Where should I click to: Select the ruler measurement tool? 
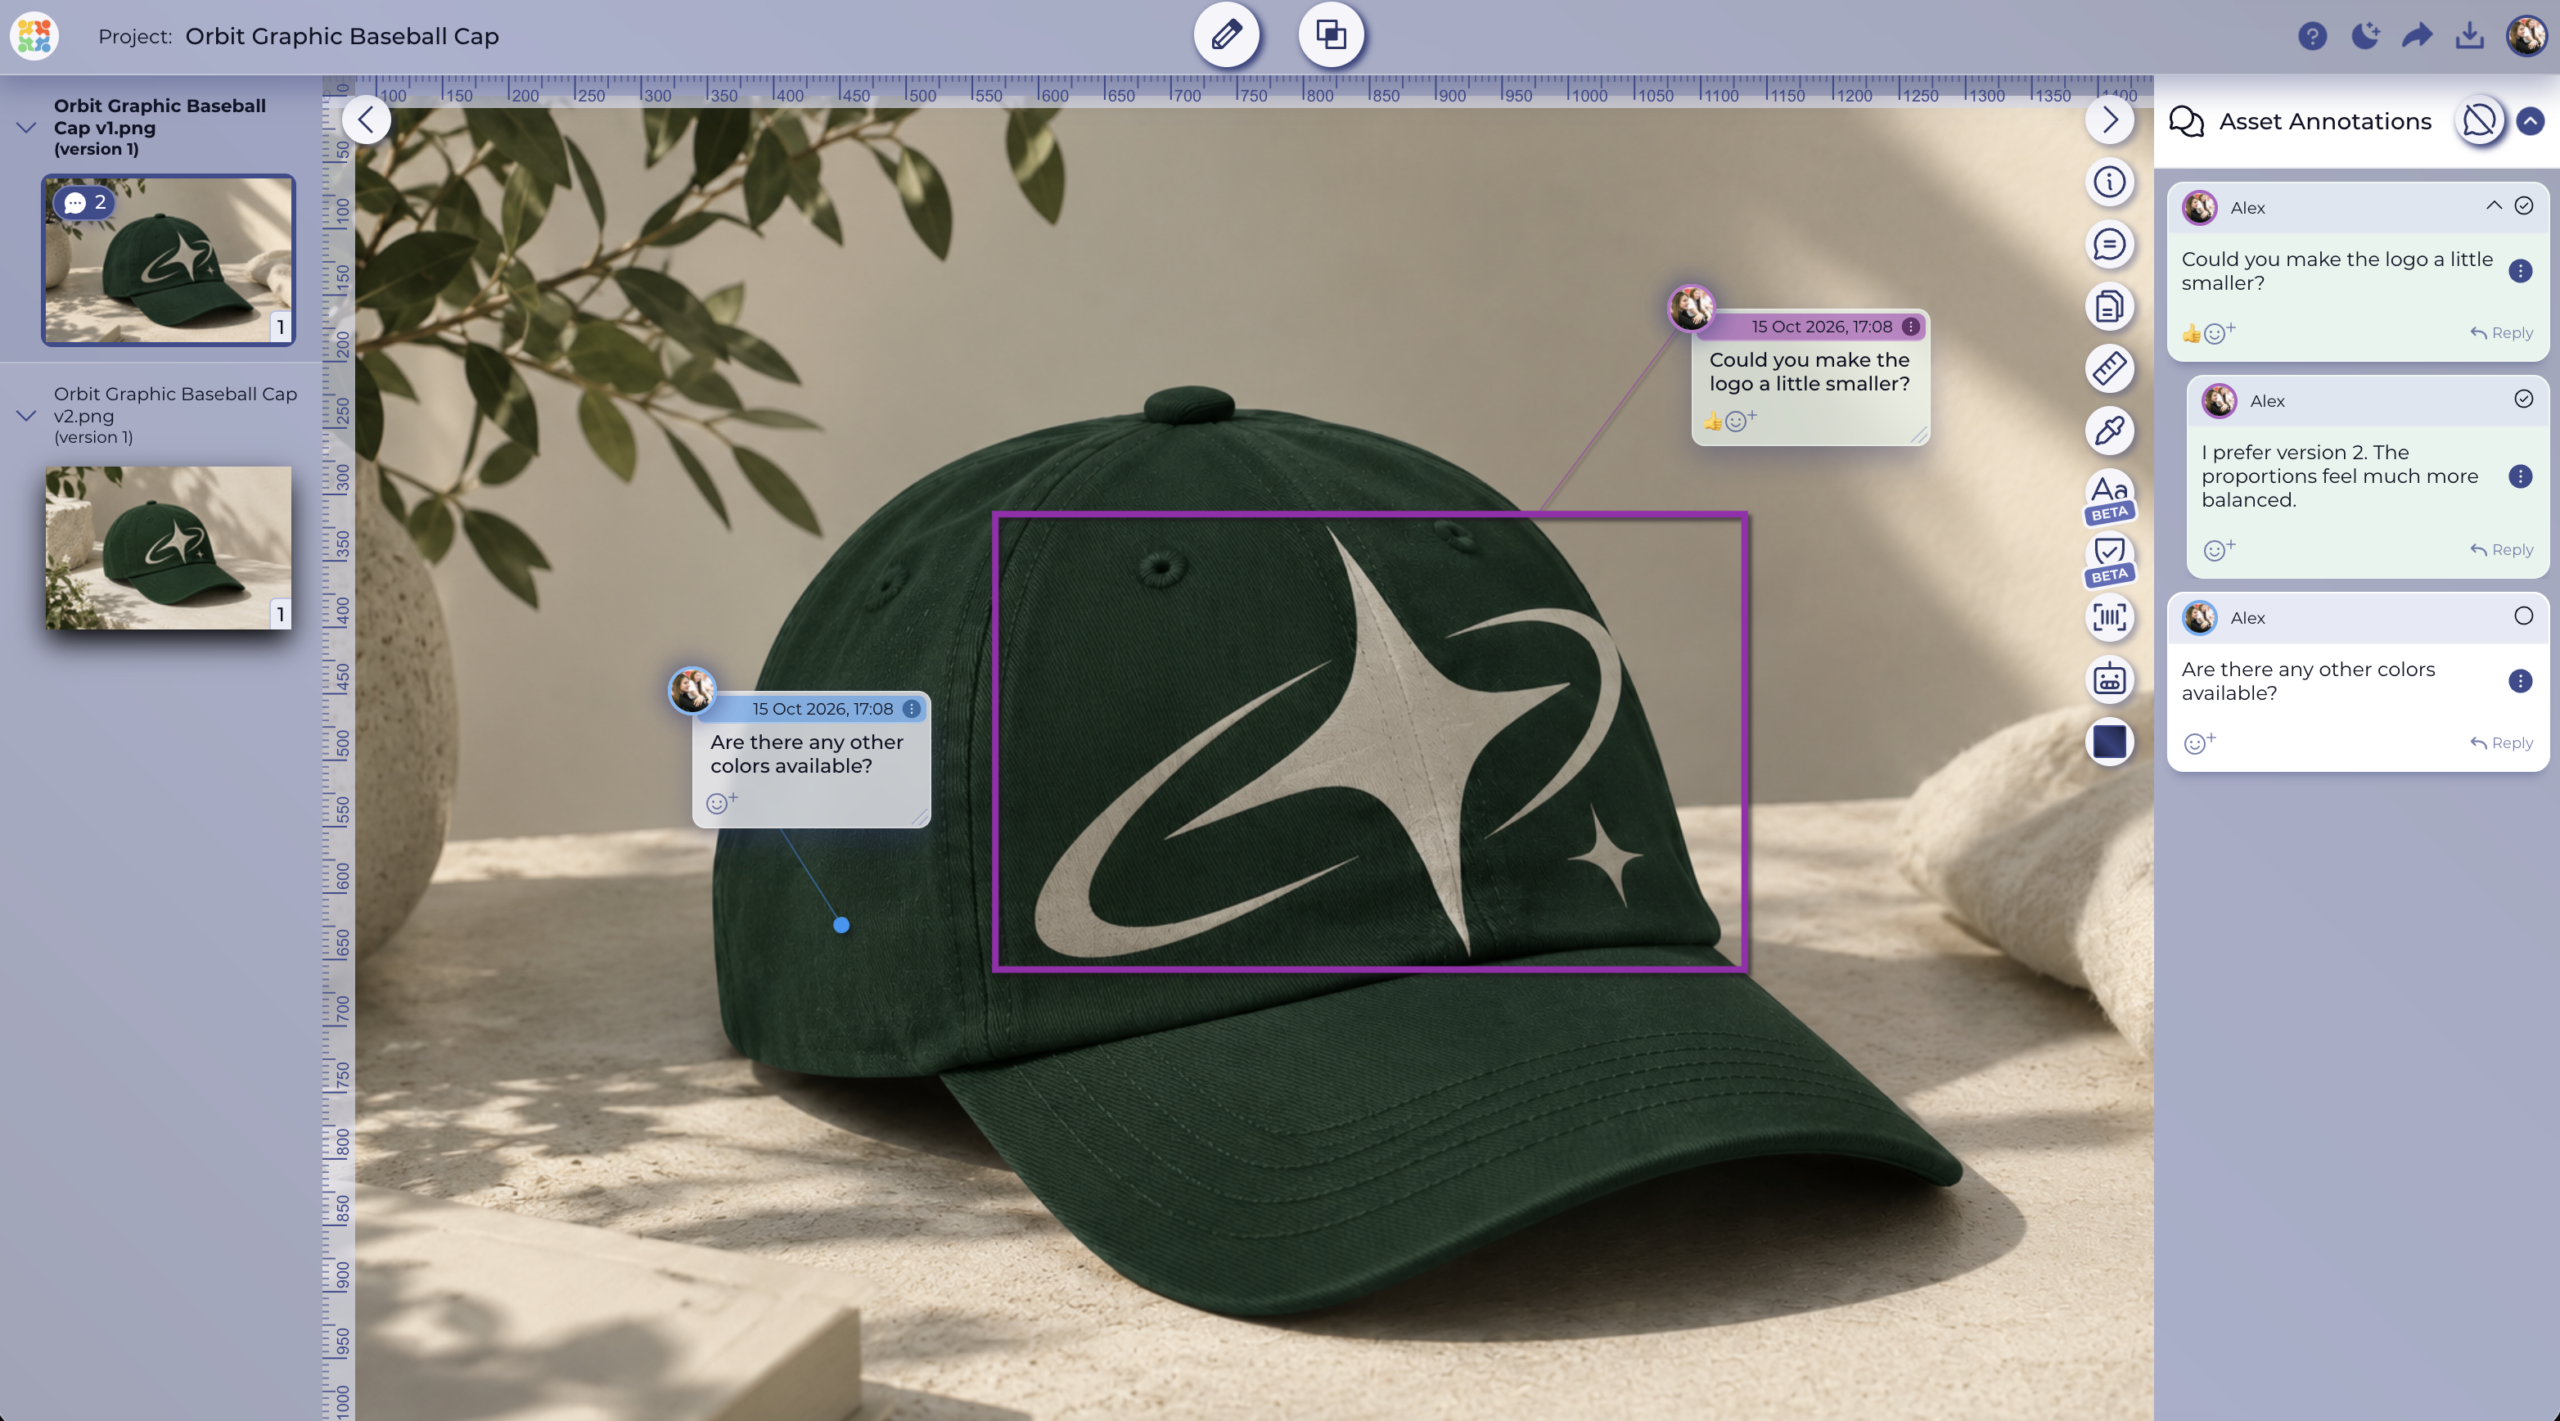2109,368
